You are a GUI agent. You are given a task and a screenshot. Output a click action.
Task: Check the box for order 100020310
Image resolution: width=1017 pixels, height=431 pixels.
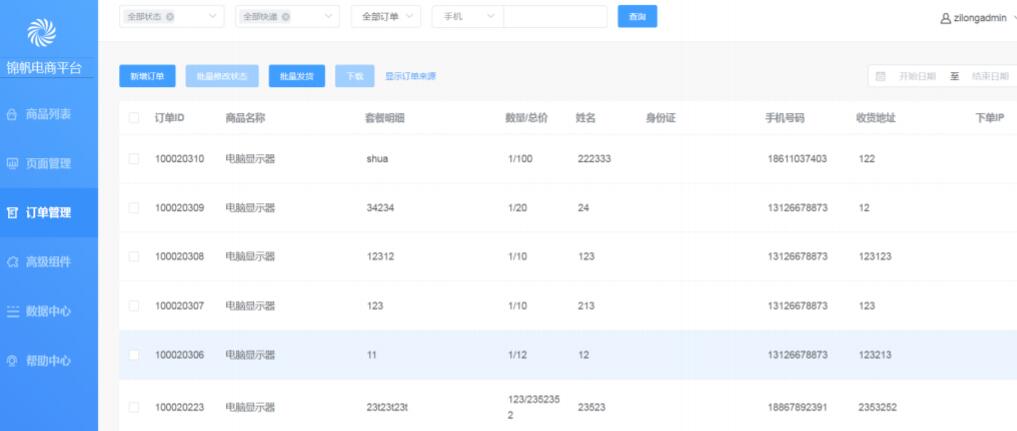tap(134, 159)
